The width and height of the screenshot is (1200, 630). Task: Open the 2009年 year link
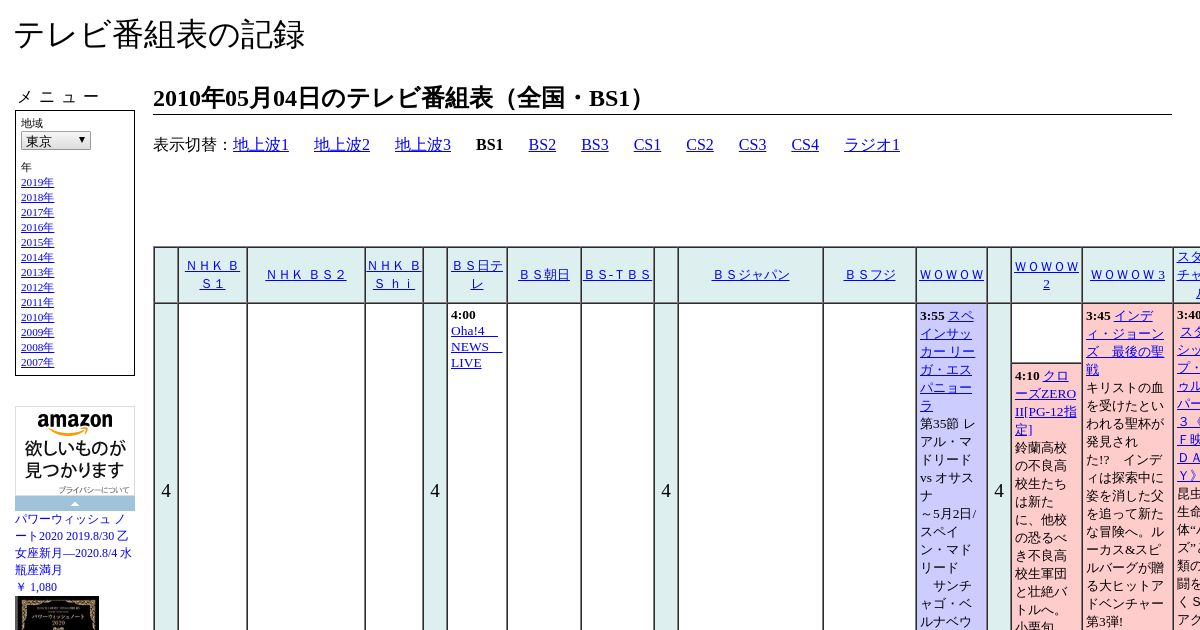pos(37,333)
